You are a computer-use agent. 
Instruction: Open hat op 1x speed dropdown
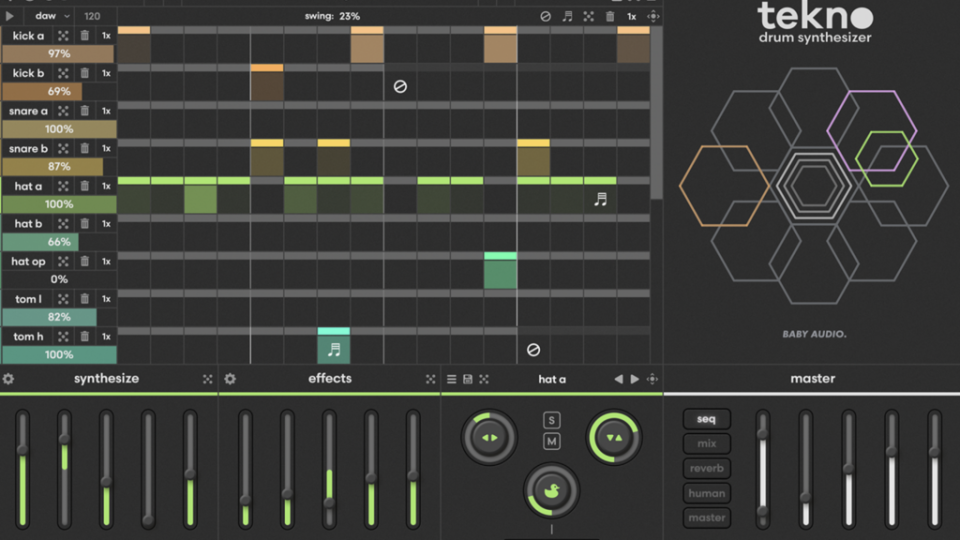coord(107,261)
